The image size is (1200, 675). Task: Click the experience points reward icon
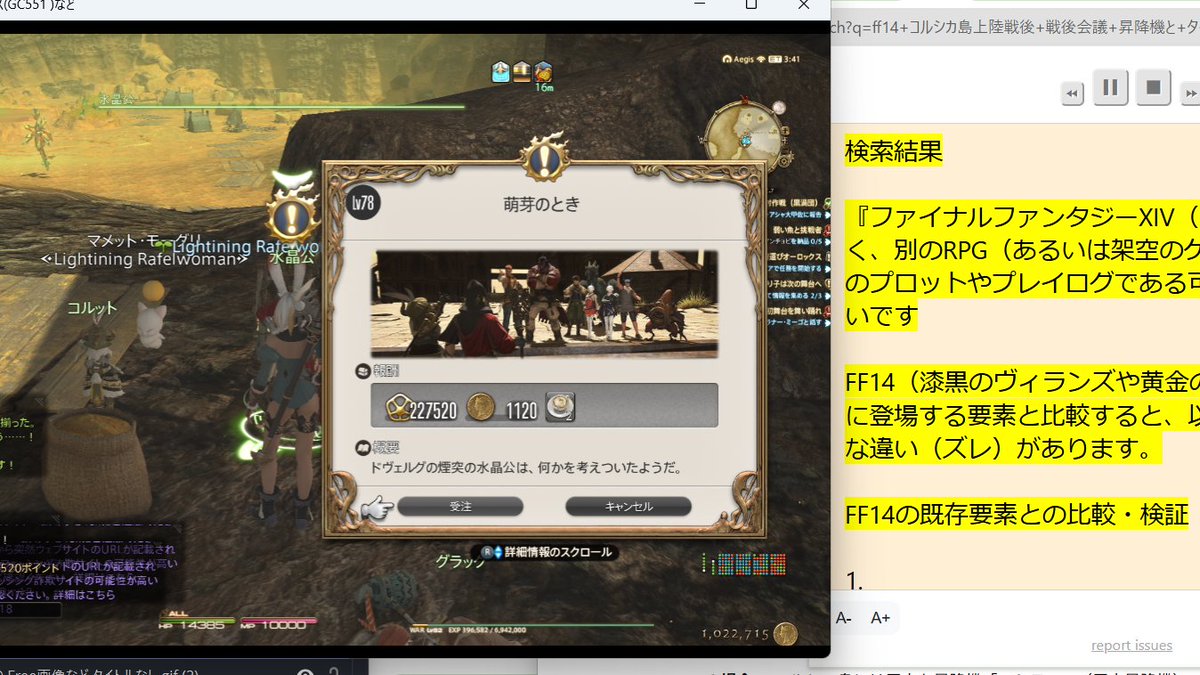(399, 407)
